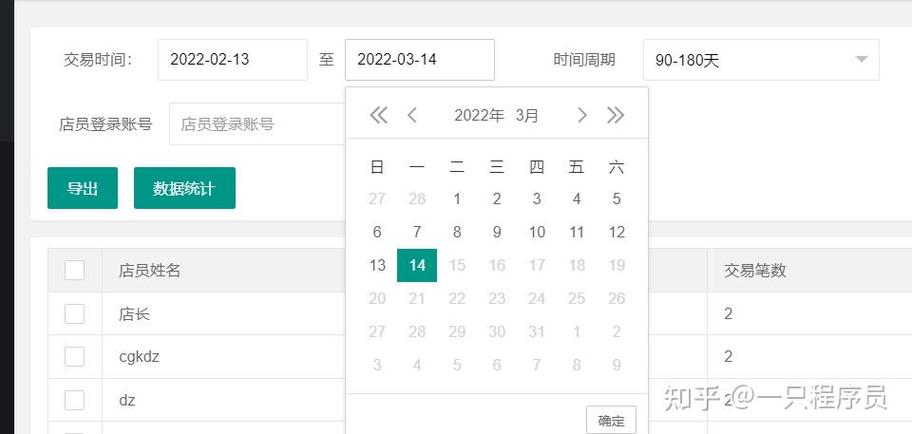Select March 3 in the first March week
This screenshot has height=434, width=912.
click(536, 199)
